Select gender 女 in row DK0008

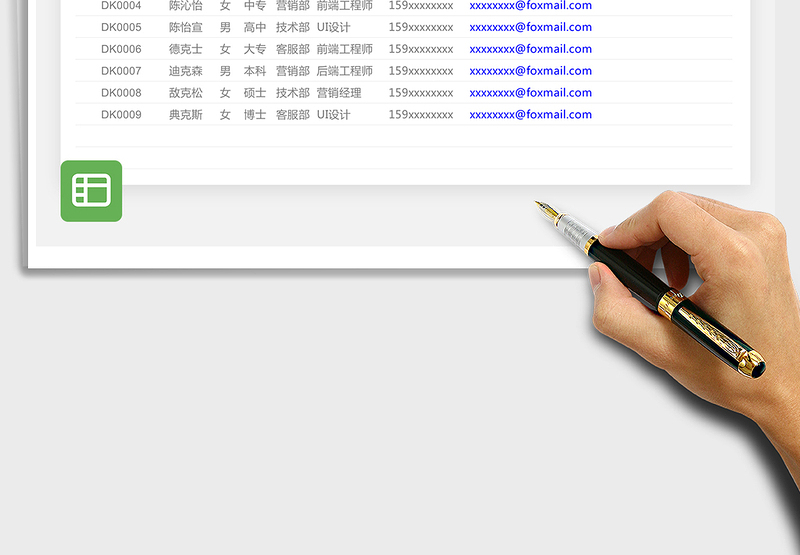(x=225, y=93)
